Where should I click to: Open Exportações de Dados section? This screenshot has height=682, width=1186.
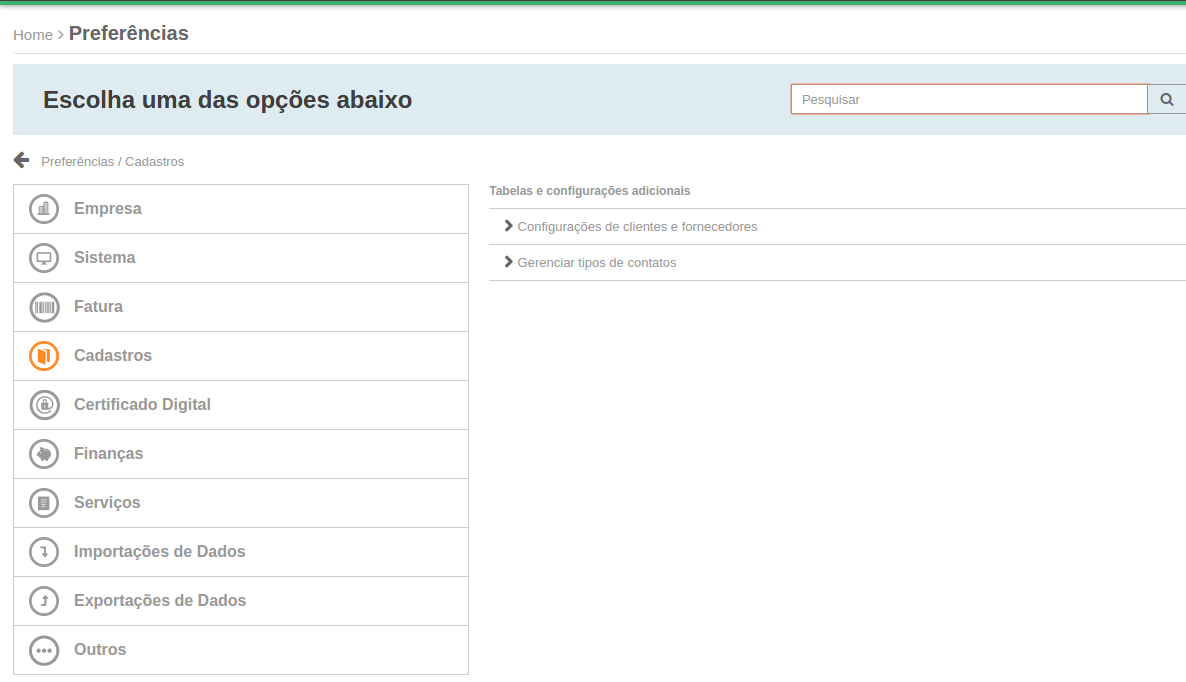(241, 600)
